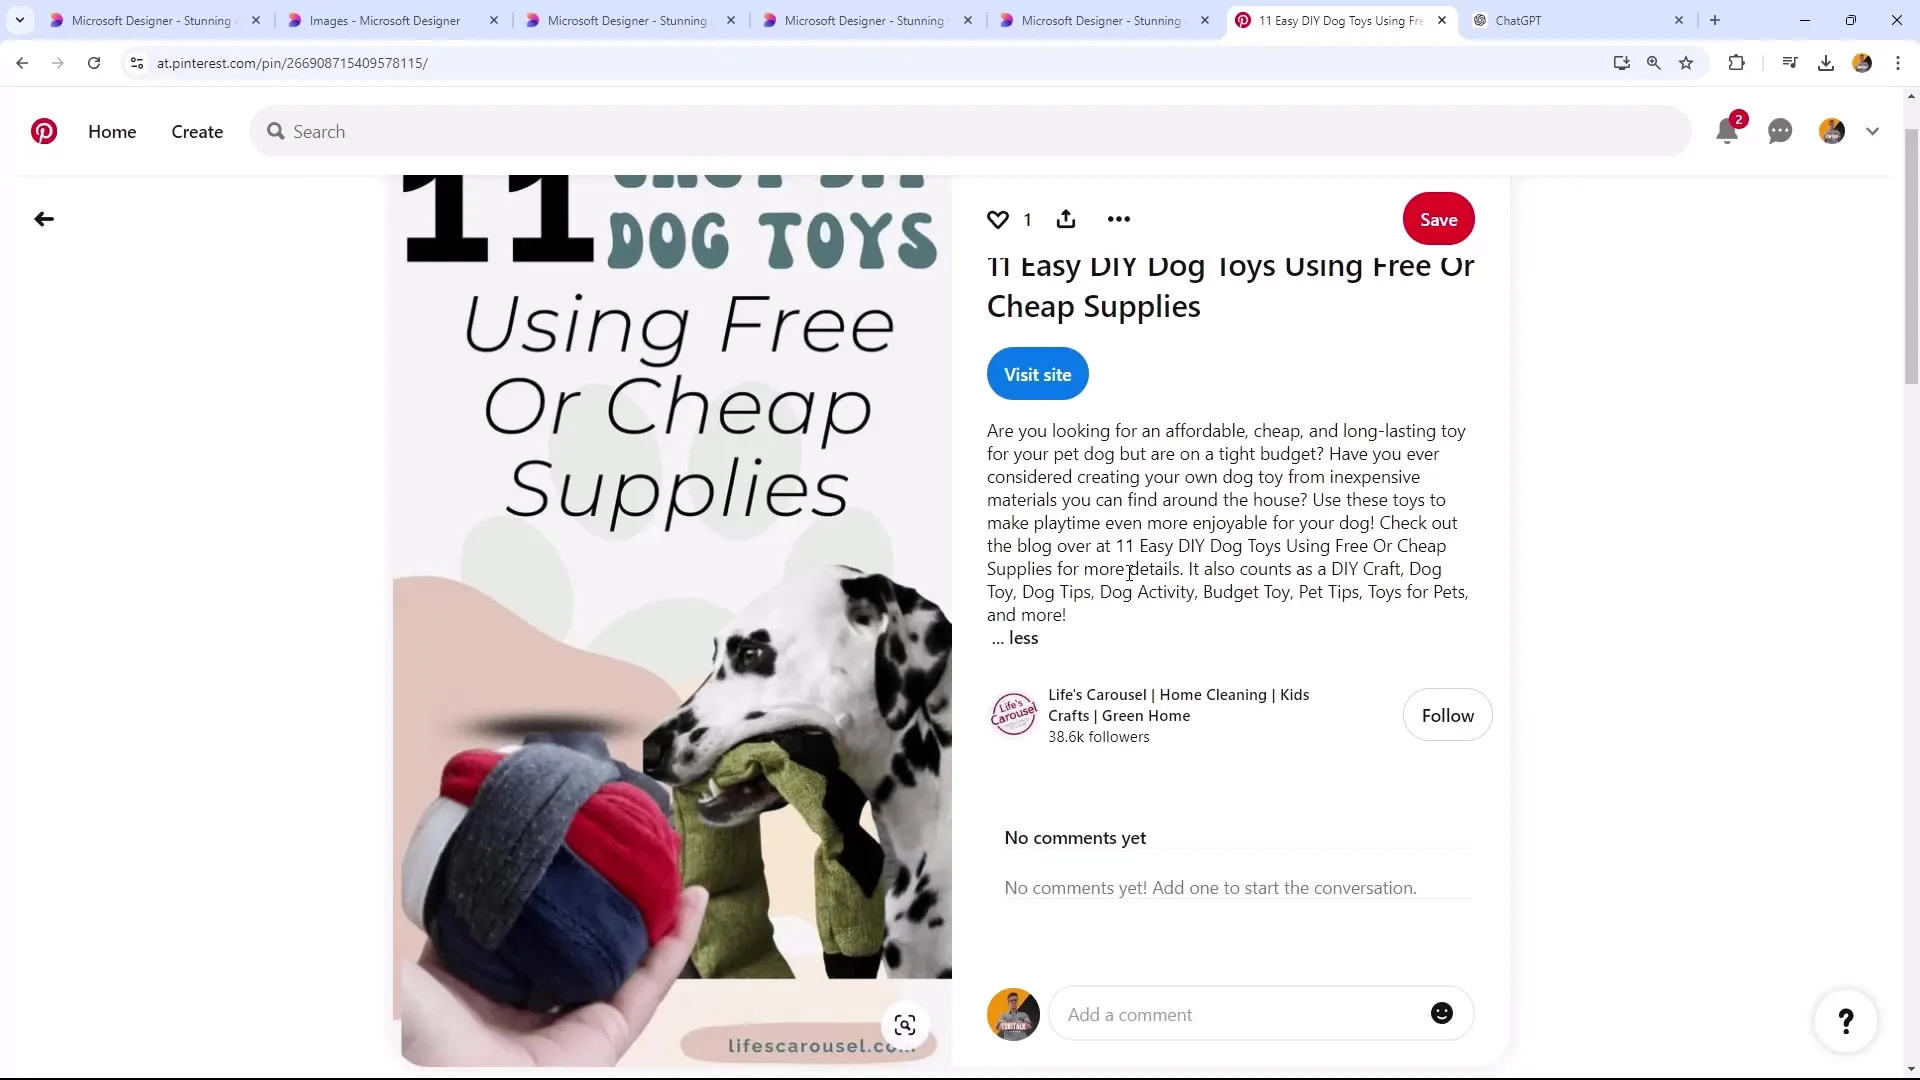Image resolution: width=1920 pixels, height=1080 pixels.
Task: Toggle the like heart button on pin
Action: tap(998, 219)
